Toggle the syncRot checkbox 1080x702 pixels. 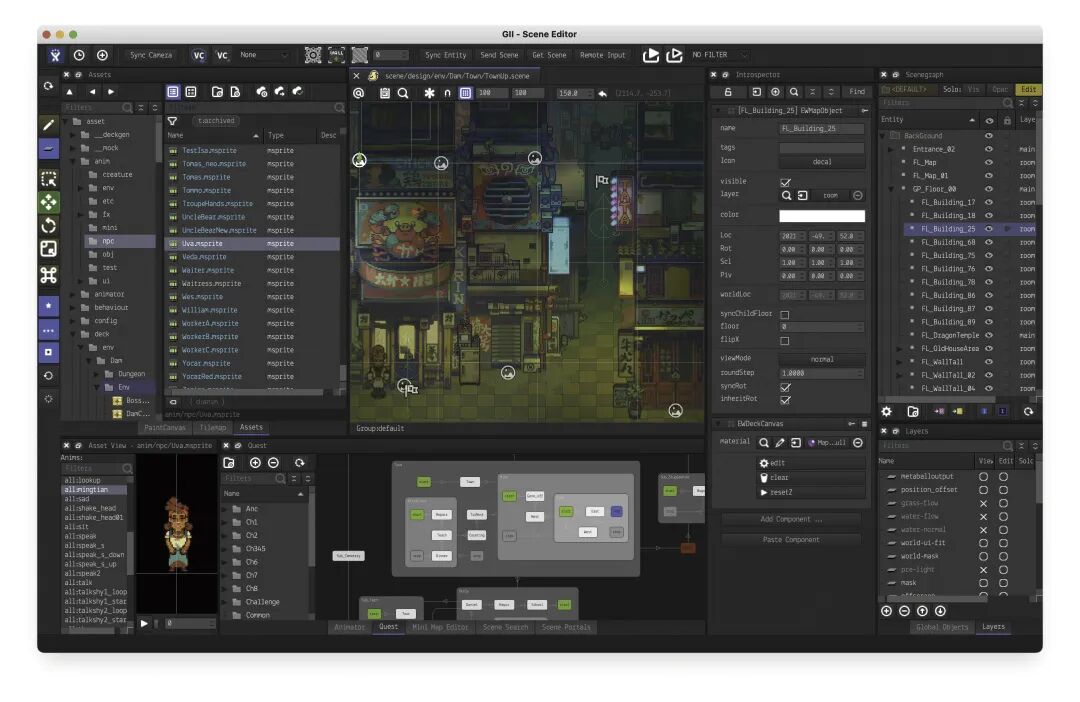785,387
